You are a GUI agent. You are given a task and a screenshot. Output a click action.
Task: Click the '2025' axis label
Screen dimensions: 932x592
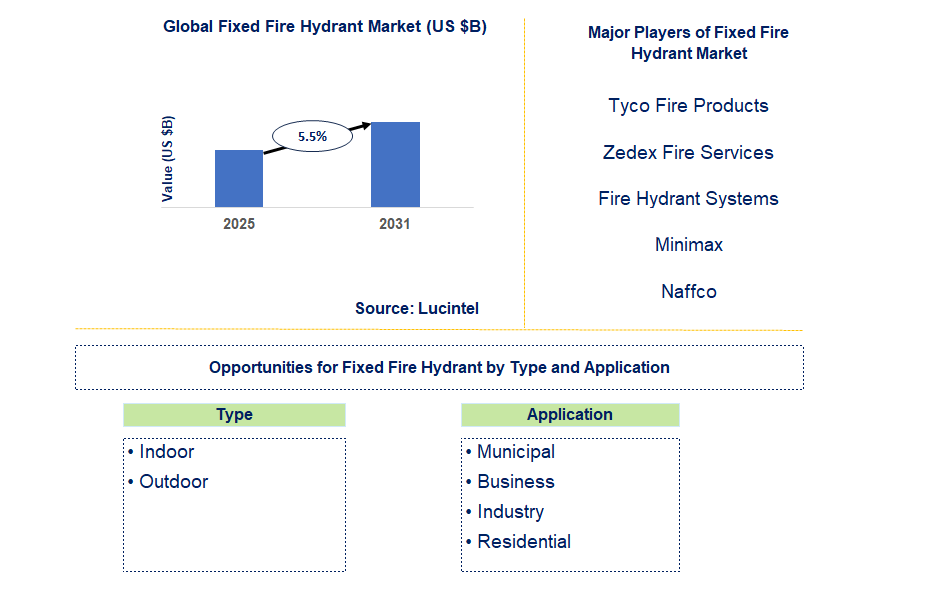[239, 224]
